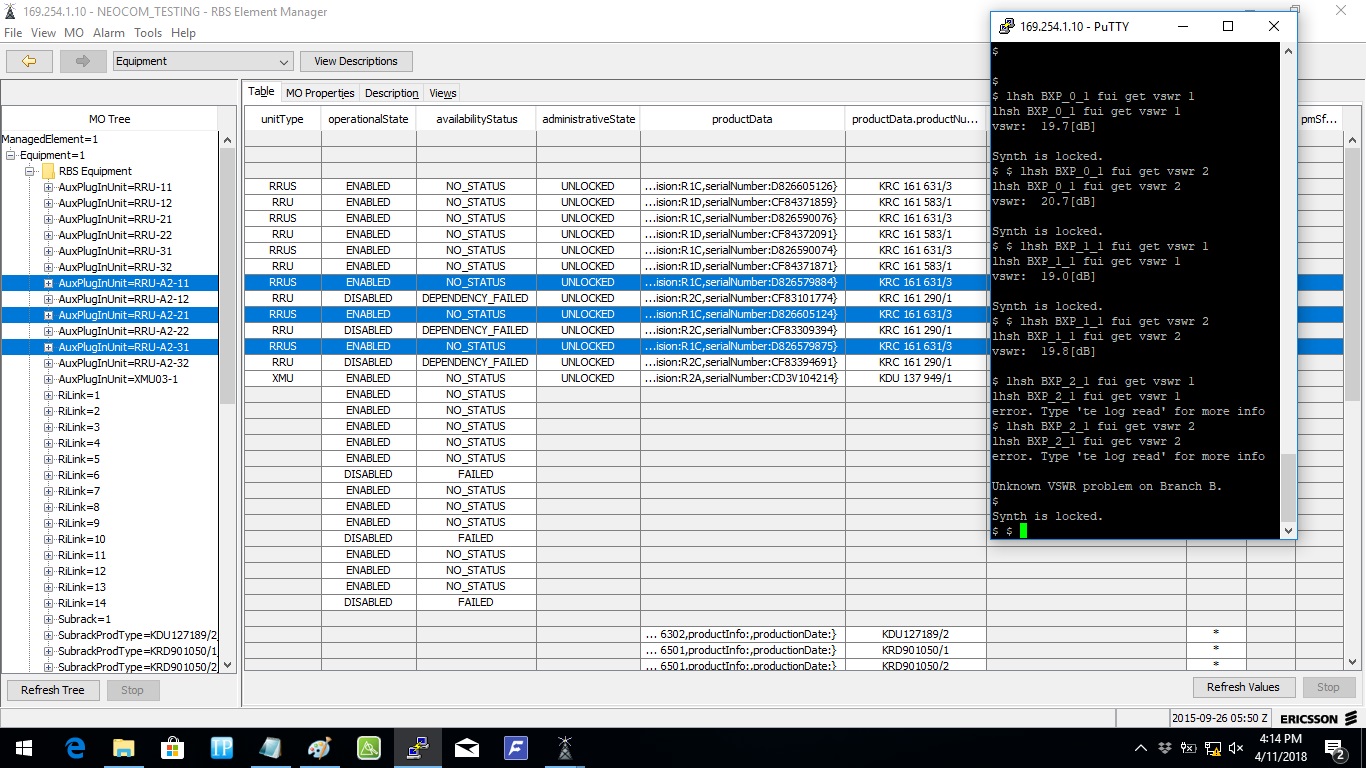
Task: Open the Paint palette app on taskbar
Action: pos(319,747)
